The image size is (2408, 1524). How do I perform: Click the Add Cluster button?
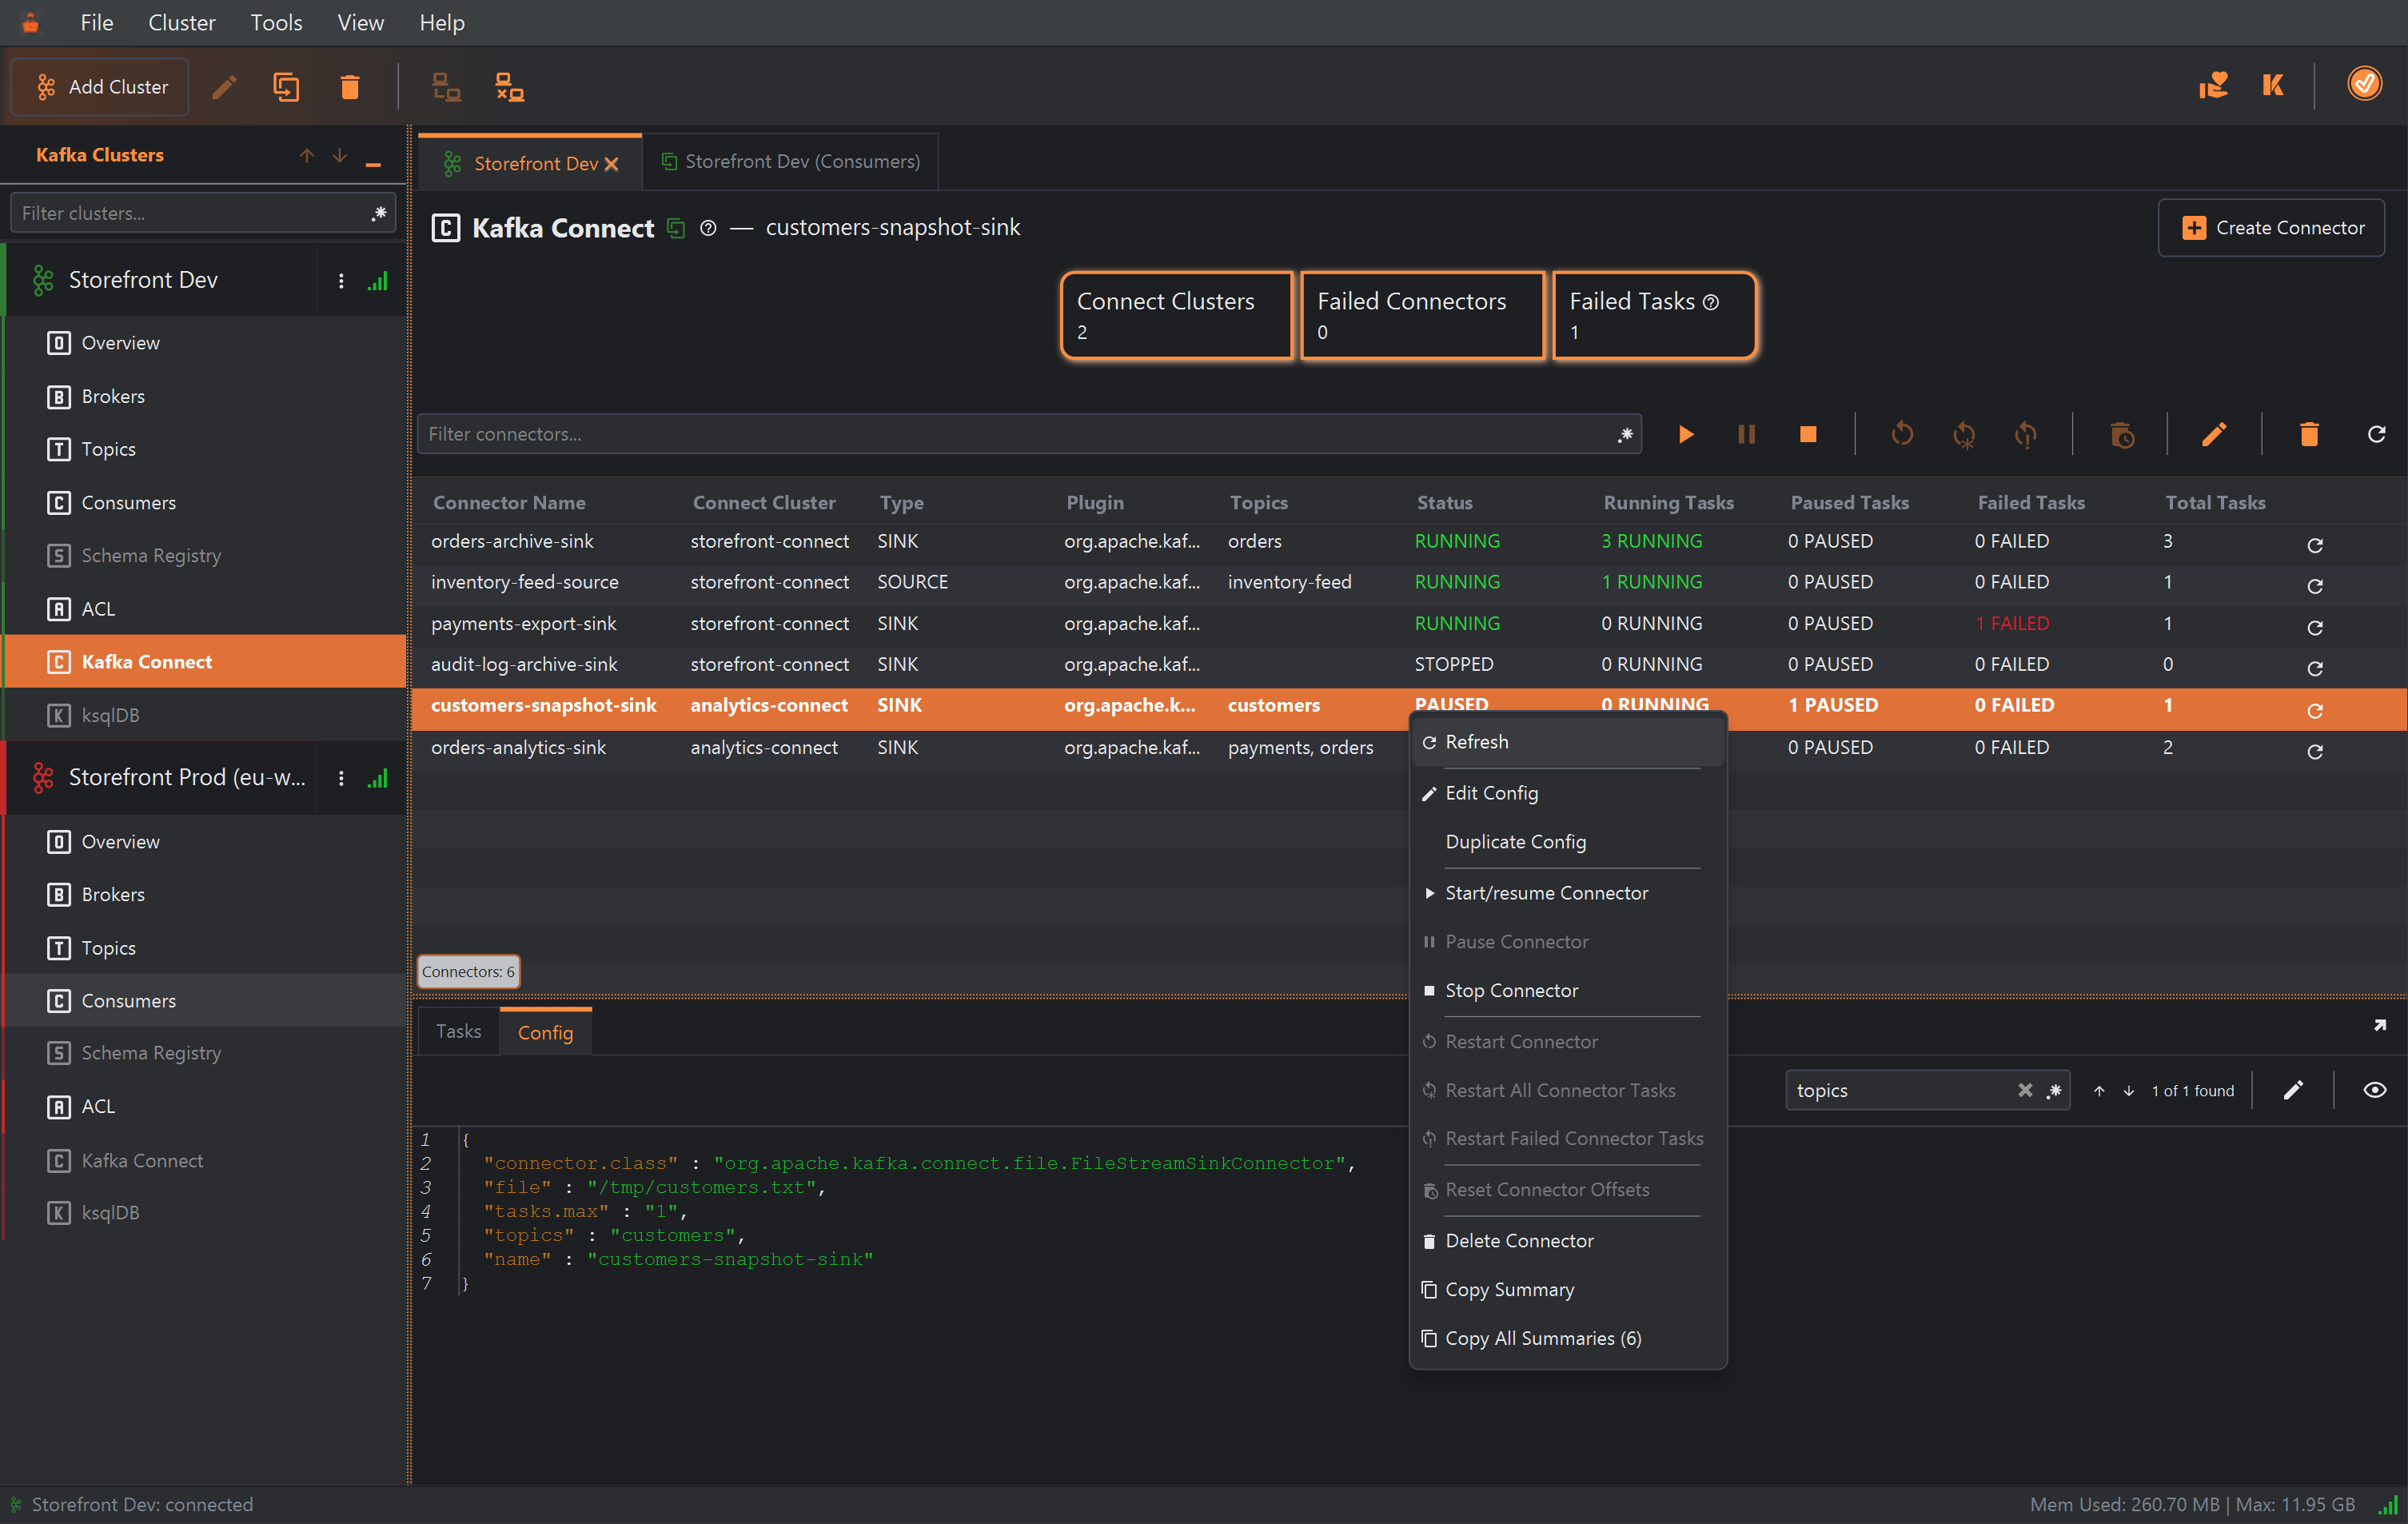click(101, 87)
